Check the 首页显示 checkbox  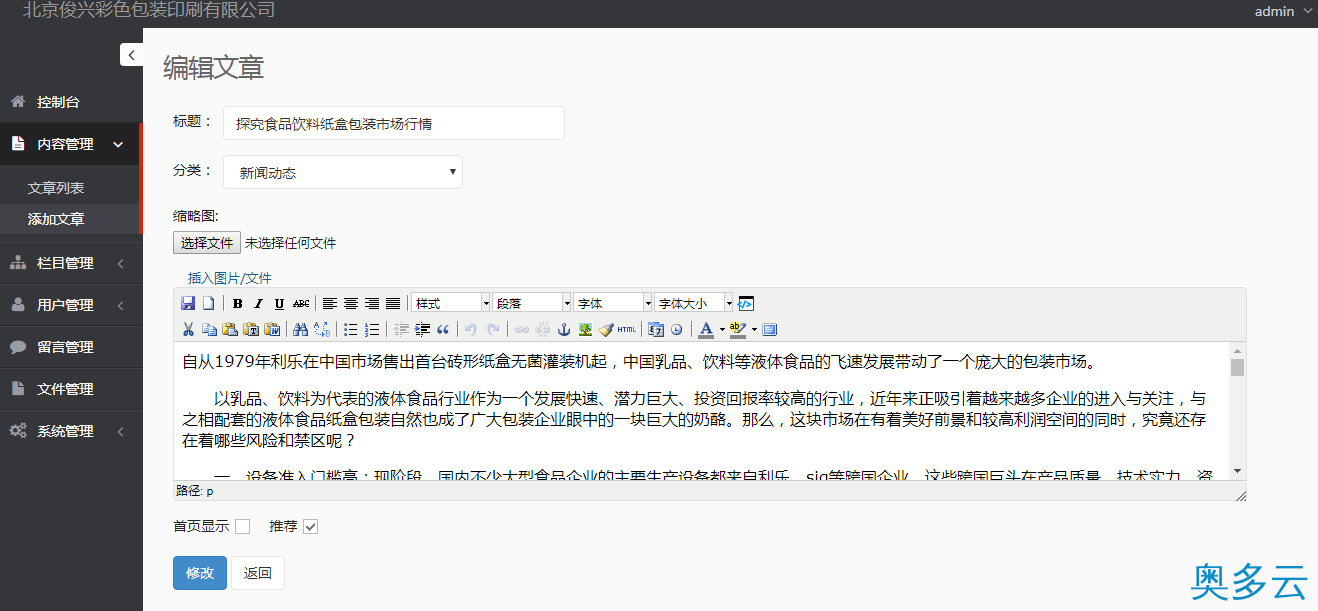[242, 526]
